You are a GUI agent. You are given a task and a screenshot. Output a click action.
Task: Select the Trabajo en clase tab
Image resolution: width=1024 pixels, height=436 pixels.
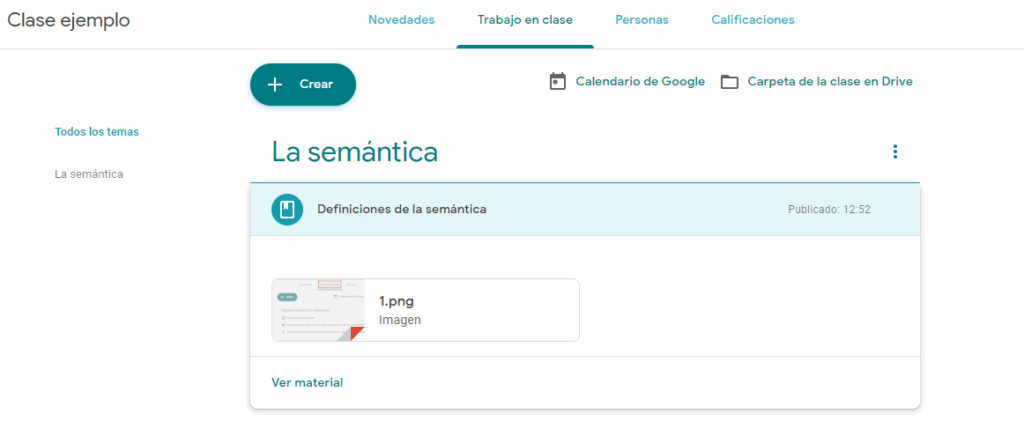tap(524, 20)
